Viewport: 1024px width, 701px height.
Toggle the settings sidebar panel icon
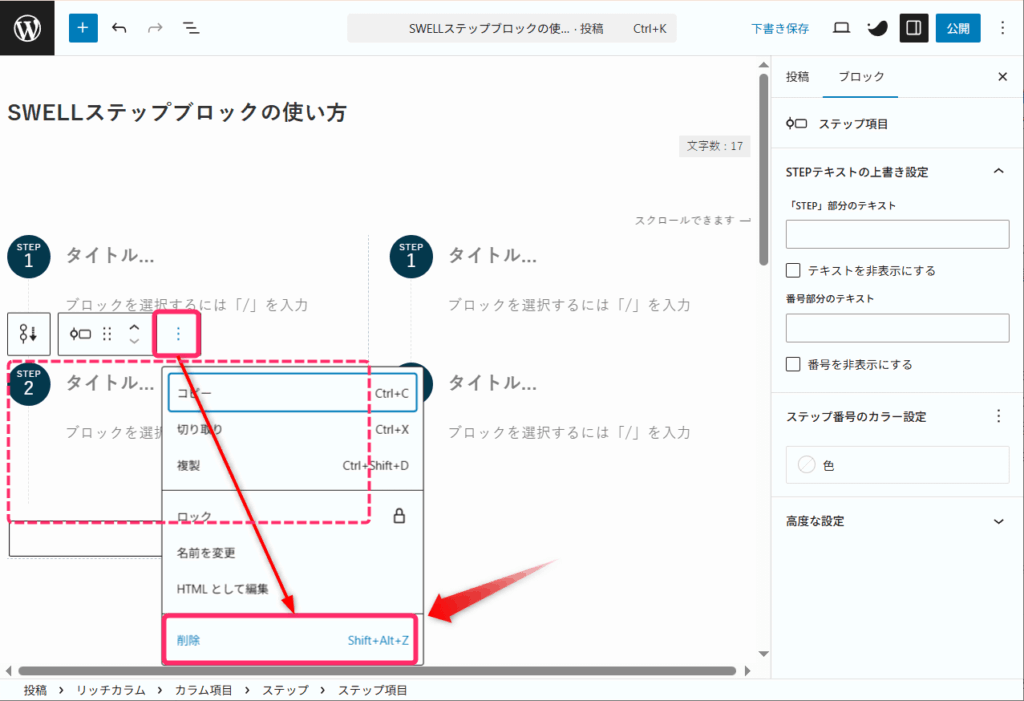(912, 28)
